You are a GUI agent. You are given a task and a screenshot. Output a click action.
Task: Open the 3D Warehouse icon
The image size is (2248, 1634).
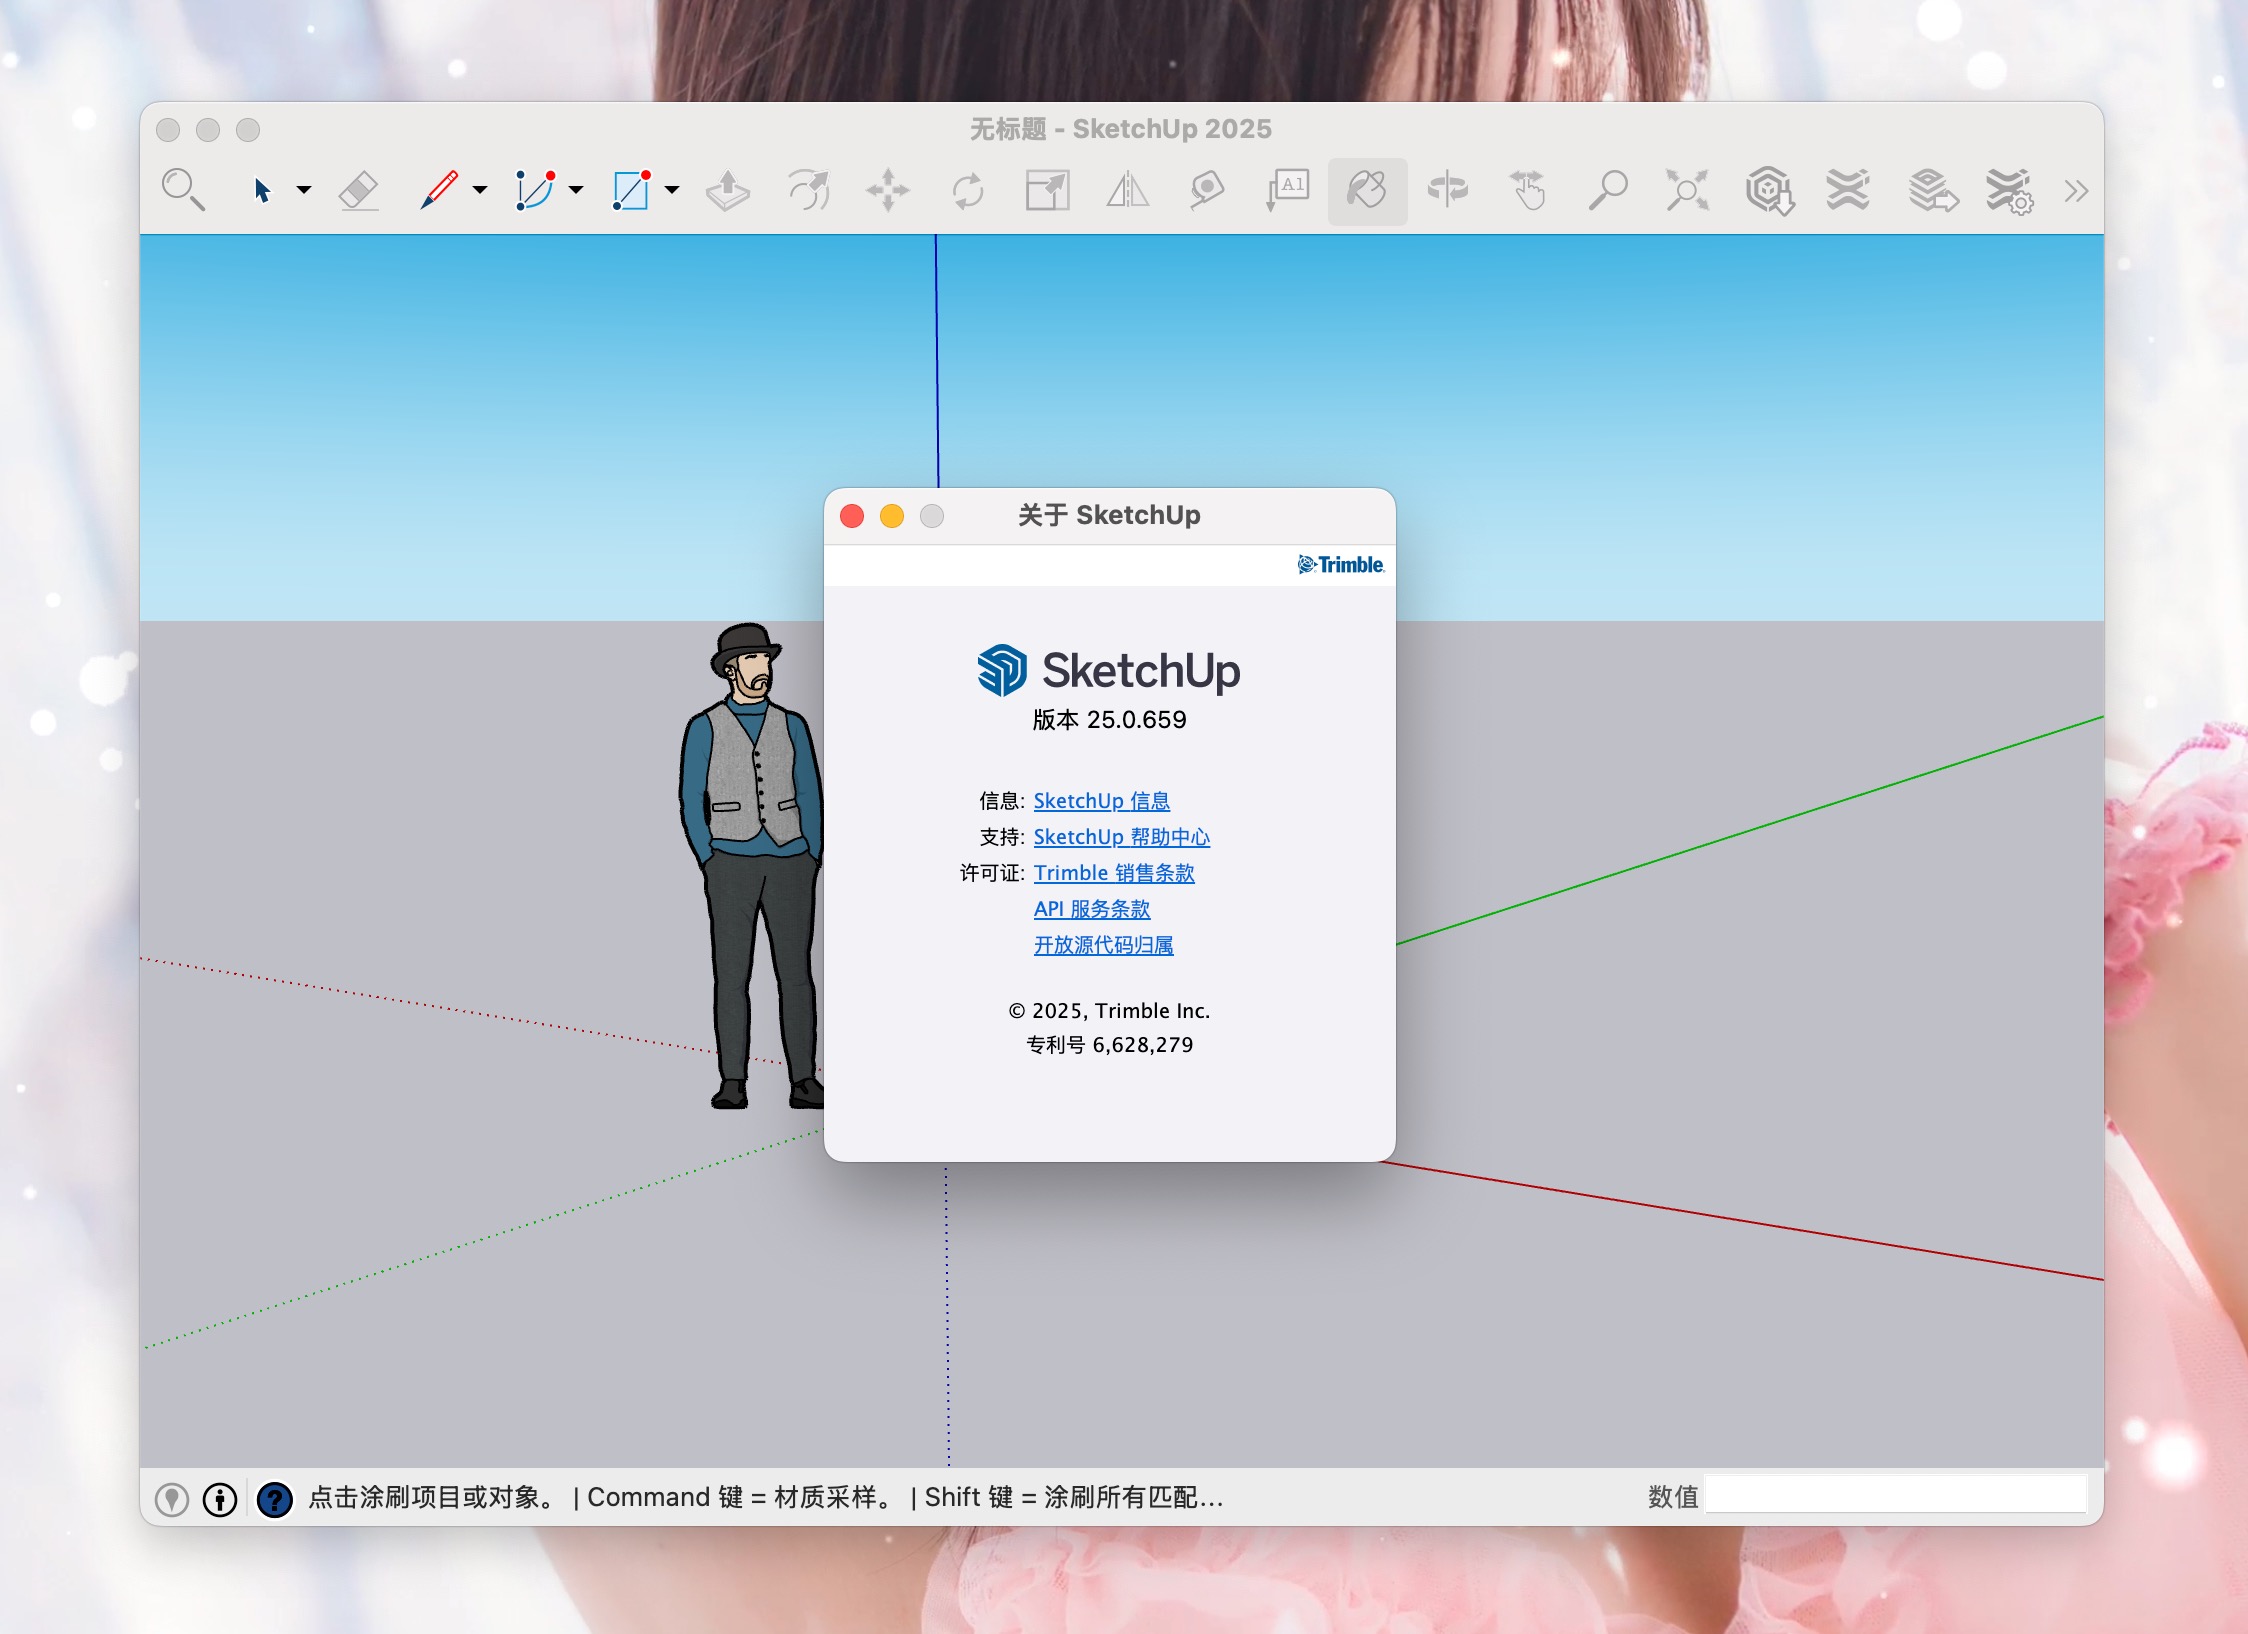pyautogui.click(x=1769, y=190)
